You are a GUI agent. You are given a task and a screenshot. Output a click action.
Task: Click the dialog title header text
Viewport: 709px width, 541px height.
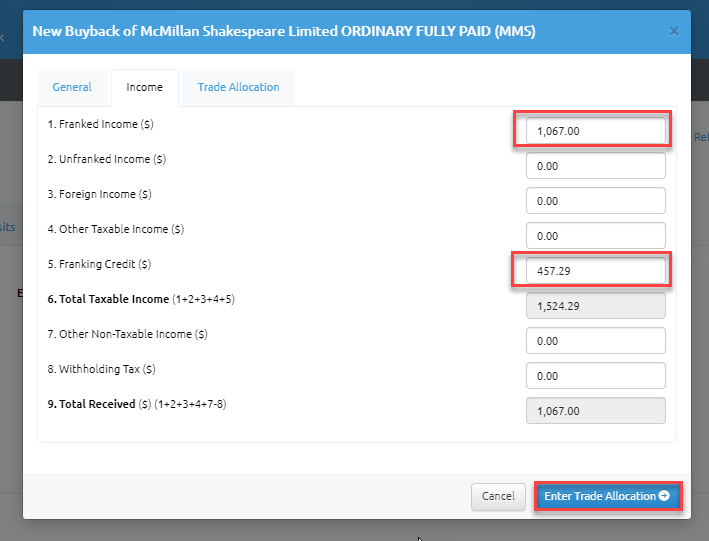click(284, 32)
